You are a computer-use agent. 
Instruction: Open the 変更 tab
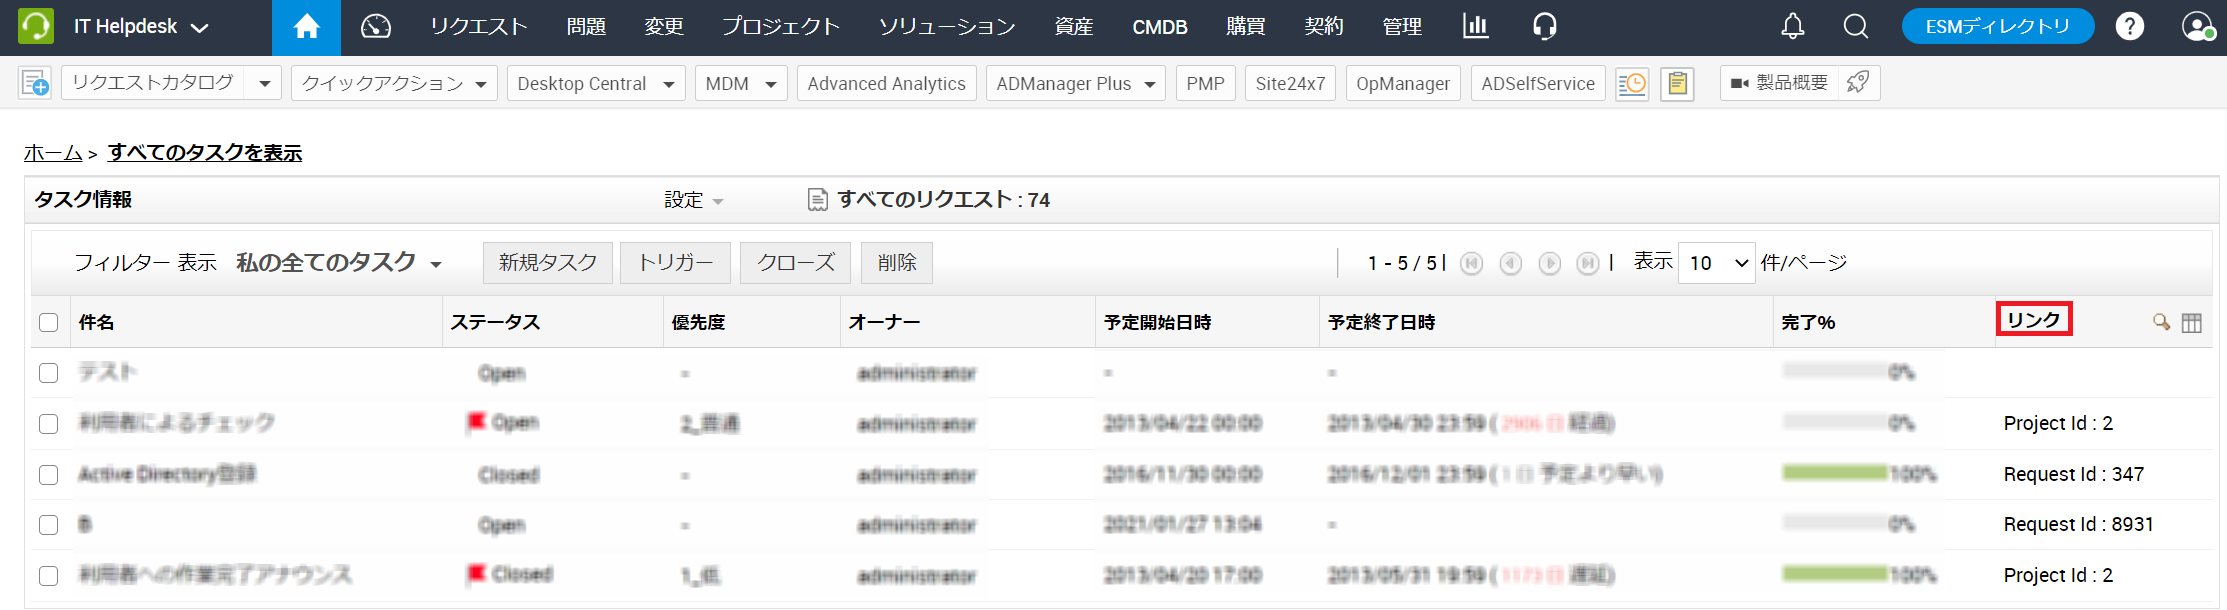pyautogui.click(x=664, y=27)
